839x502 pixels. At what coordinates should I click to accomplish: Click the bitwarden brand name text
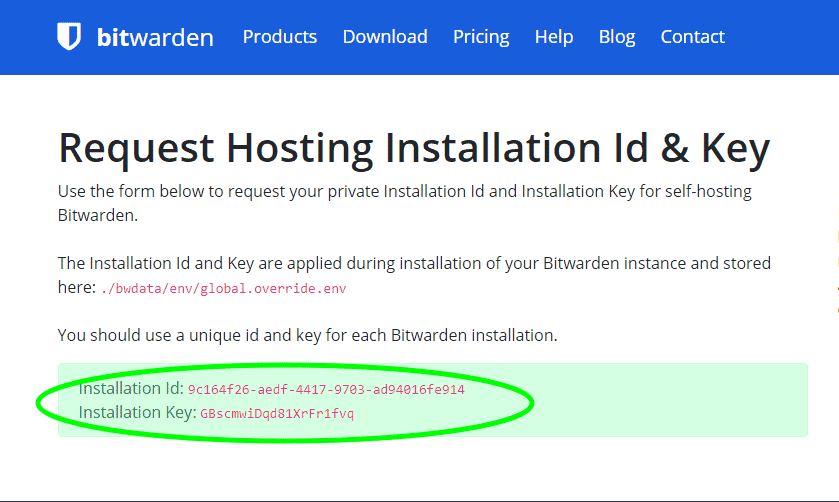[x=155, y=37]
